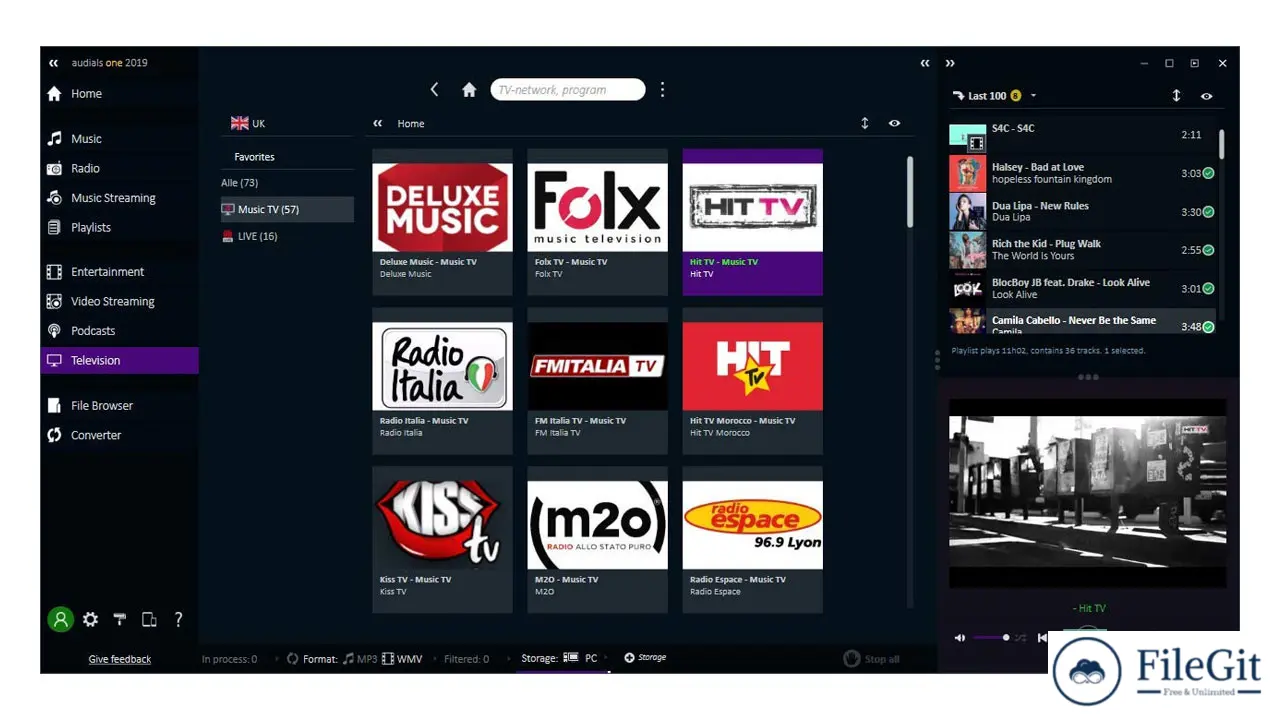Click the File Browser icon
Viewport: 1280px width, 720px height.
pos(54,406)
